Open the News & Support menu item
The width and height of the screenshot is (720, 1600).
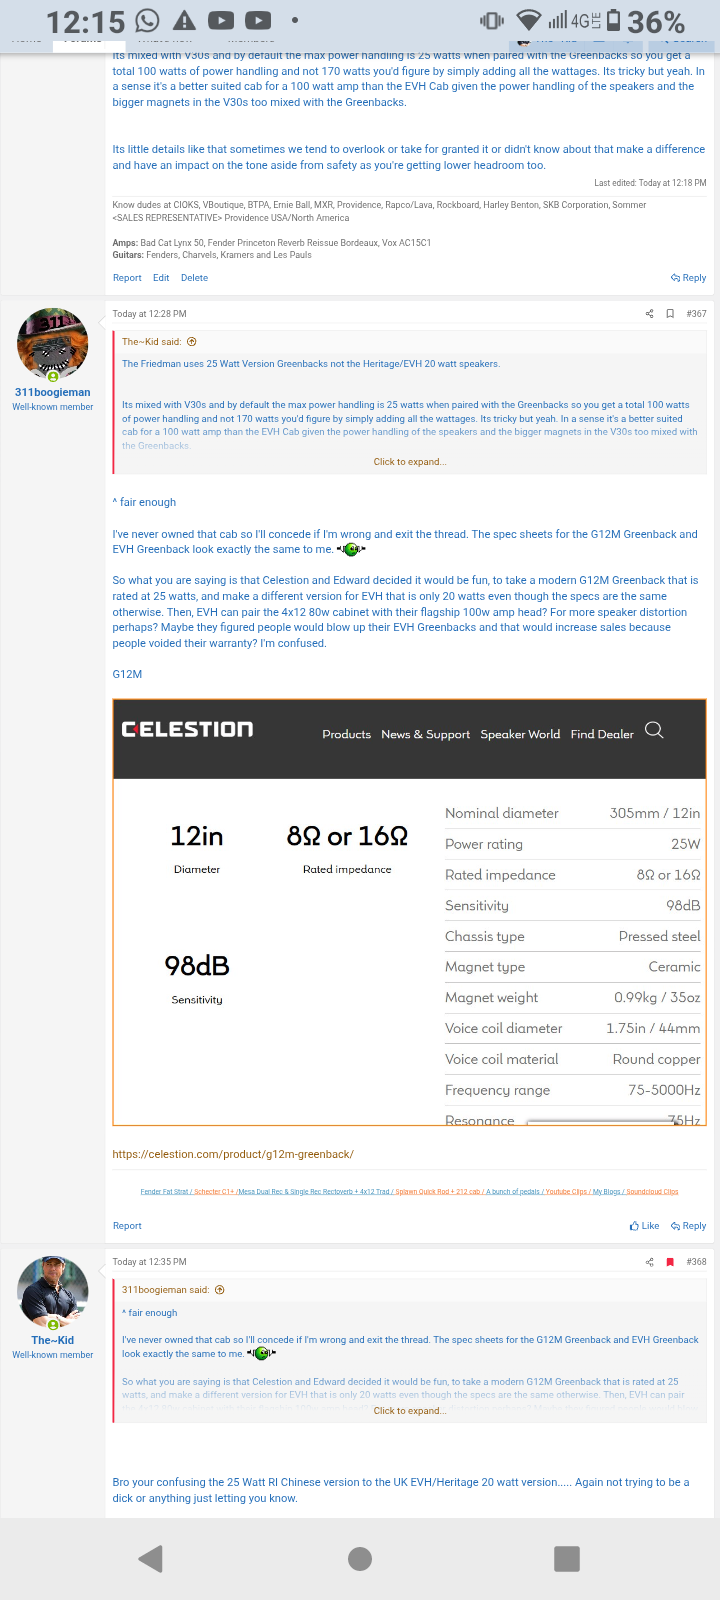coord(425,734)
